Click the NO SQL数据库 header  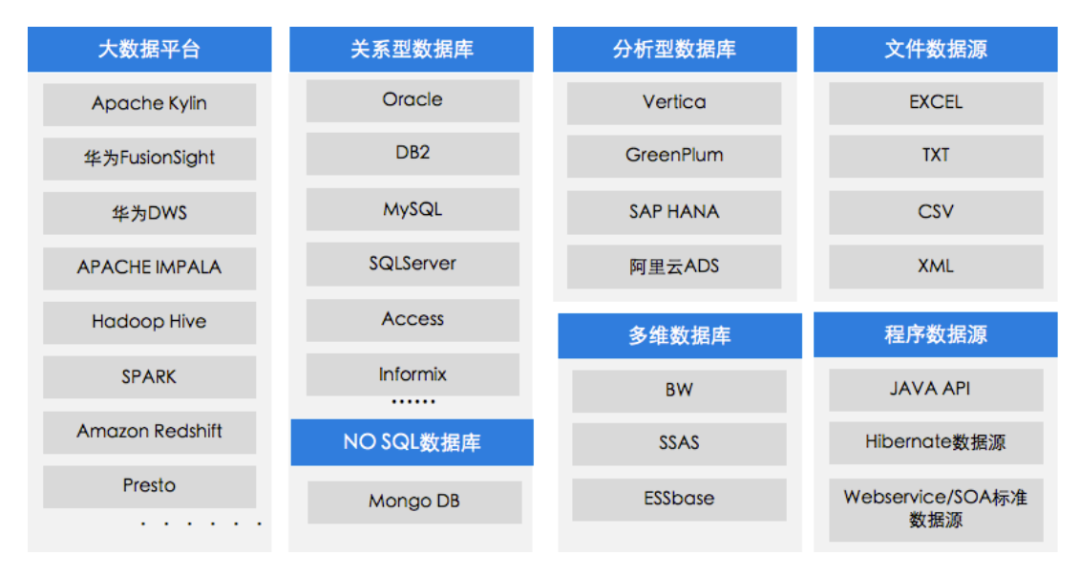[x=411, y=442]
